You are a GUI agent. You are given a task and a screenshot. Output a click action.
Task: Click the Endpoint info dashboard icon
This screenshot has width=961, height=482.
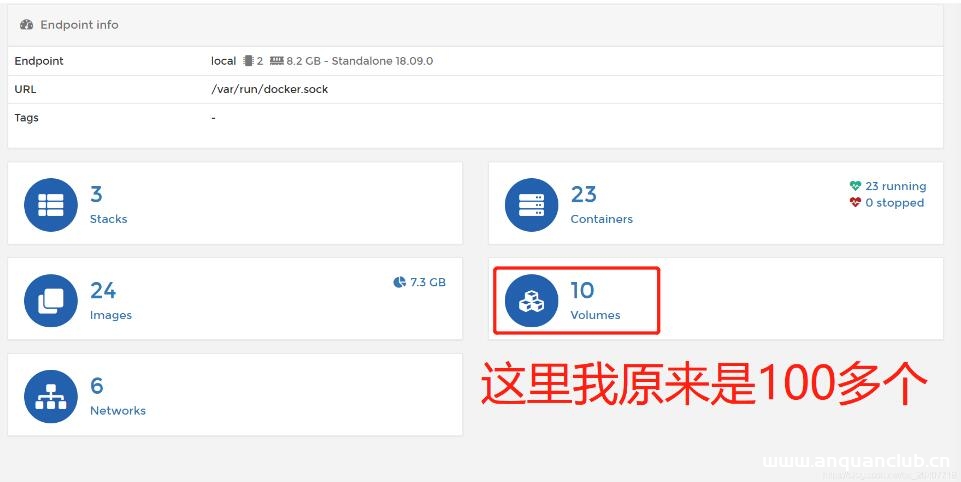(26, 25)
